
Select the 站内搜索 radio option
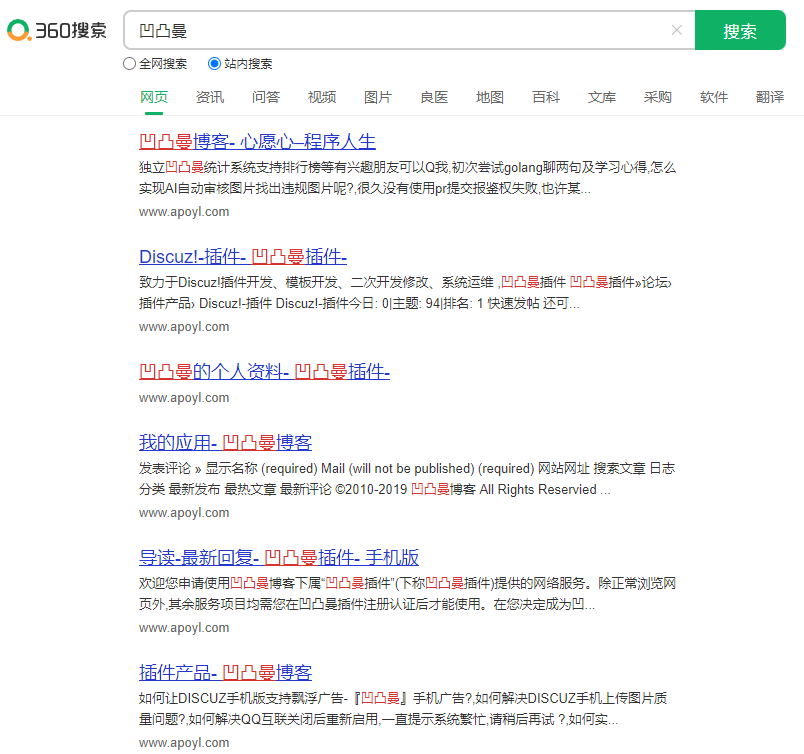pyautogui.click(x=214, y=64)
